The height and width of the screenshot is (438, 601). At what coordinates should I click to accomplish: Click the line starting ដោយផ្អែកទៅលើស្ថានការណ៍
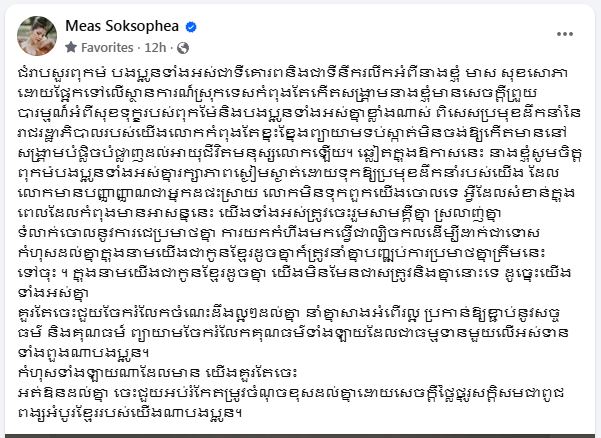(x=278, y=93)
